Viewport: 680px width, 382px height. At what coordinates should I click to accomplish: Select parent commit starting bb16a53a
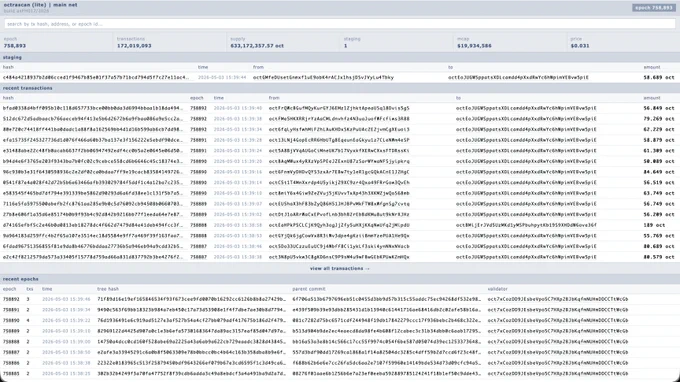386,342
